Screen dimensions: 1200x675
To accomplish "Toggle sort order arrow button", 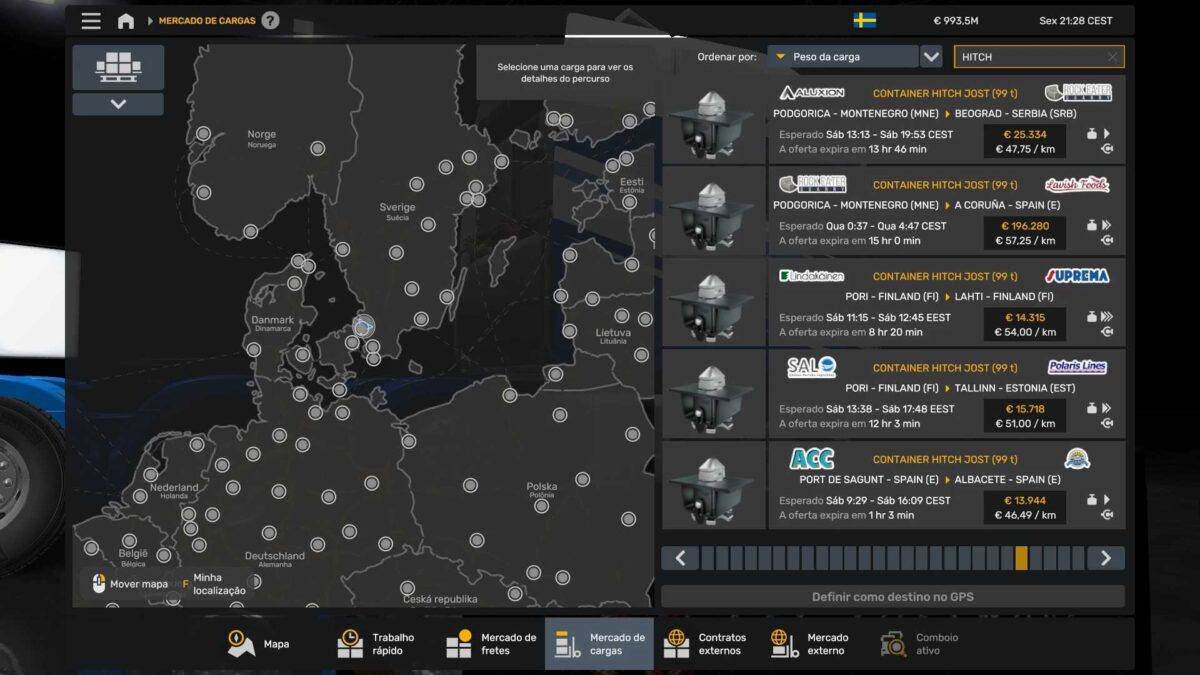I will [x=931, y=57].
